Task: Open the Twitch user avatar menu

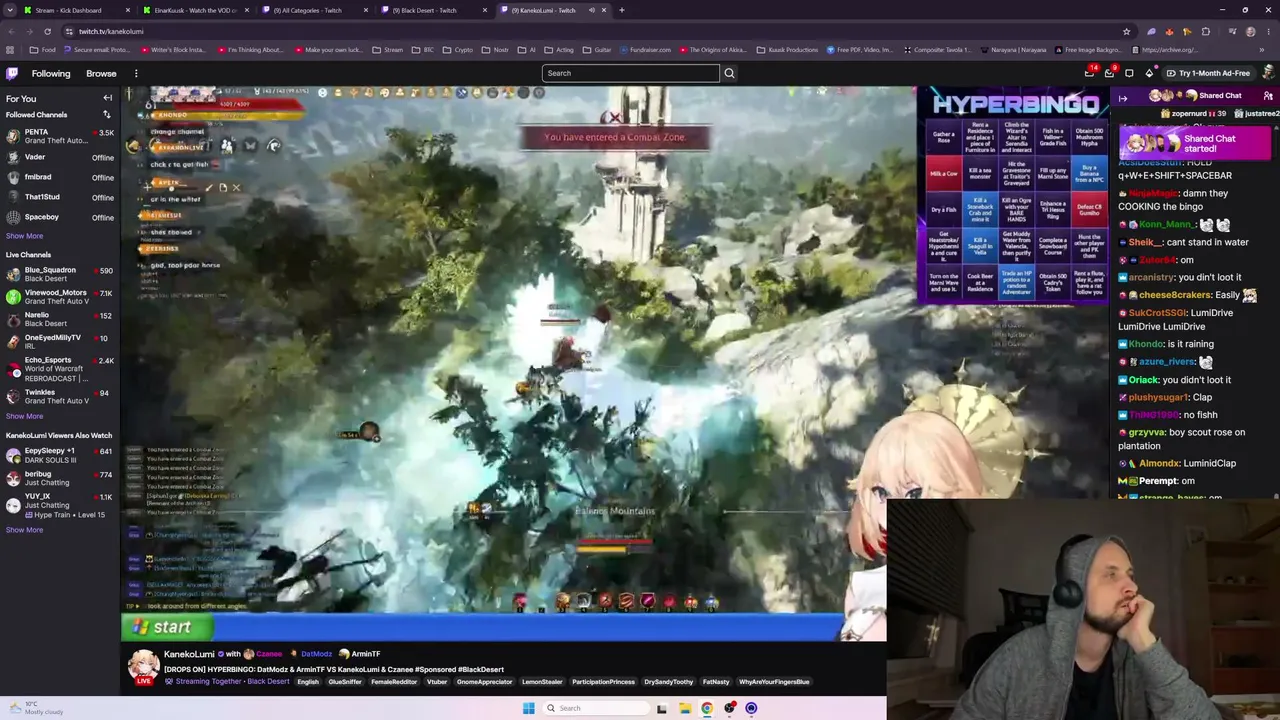Action: (1268, 73)
